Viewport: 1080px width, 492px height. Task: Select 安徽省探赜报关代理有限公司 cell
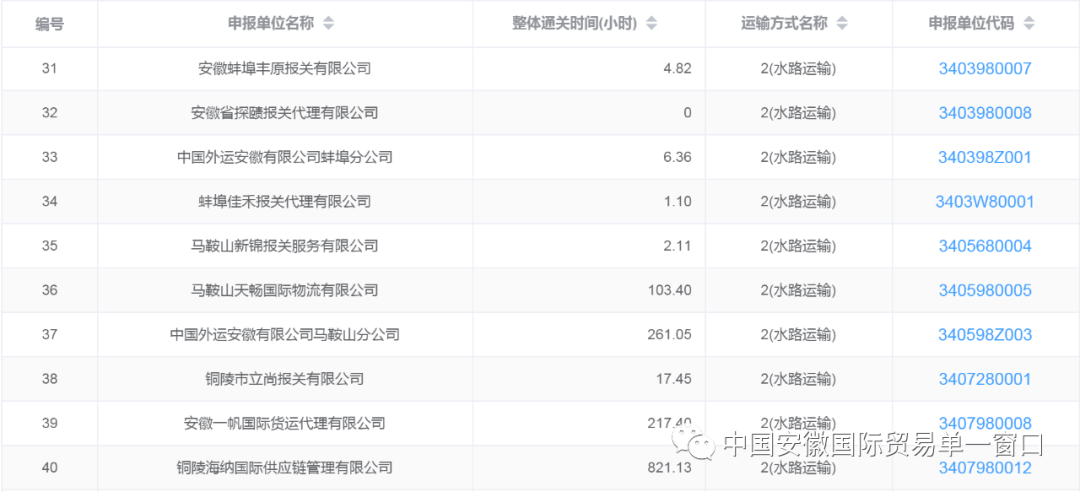tap(284, 113)
